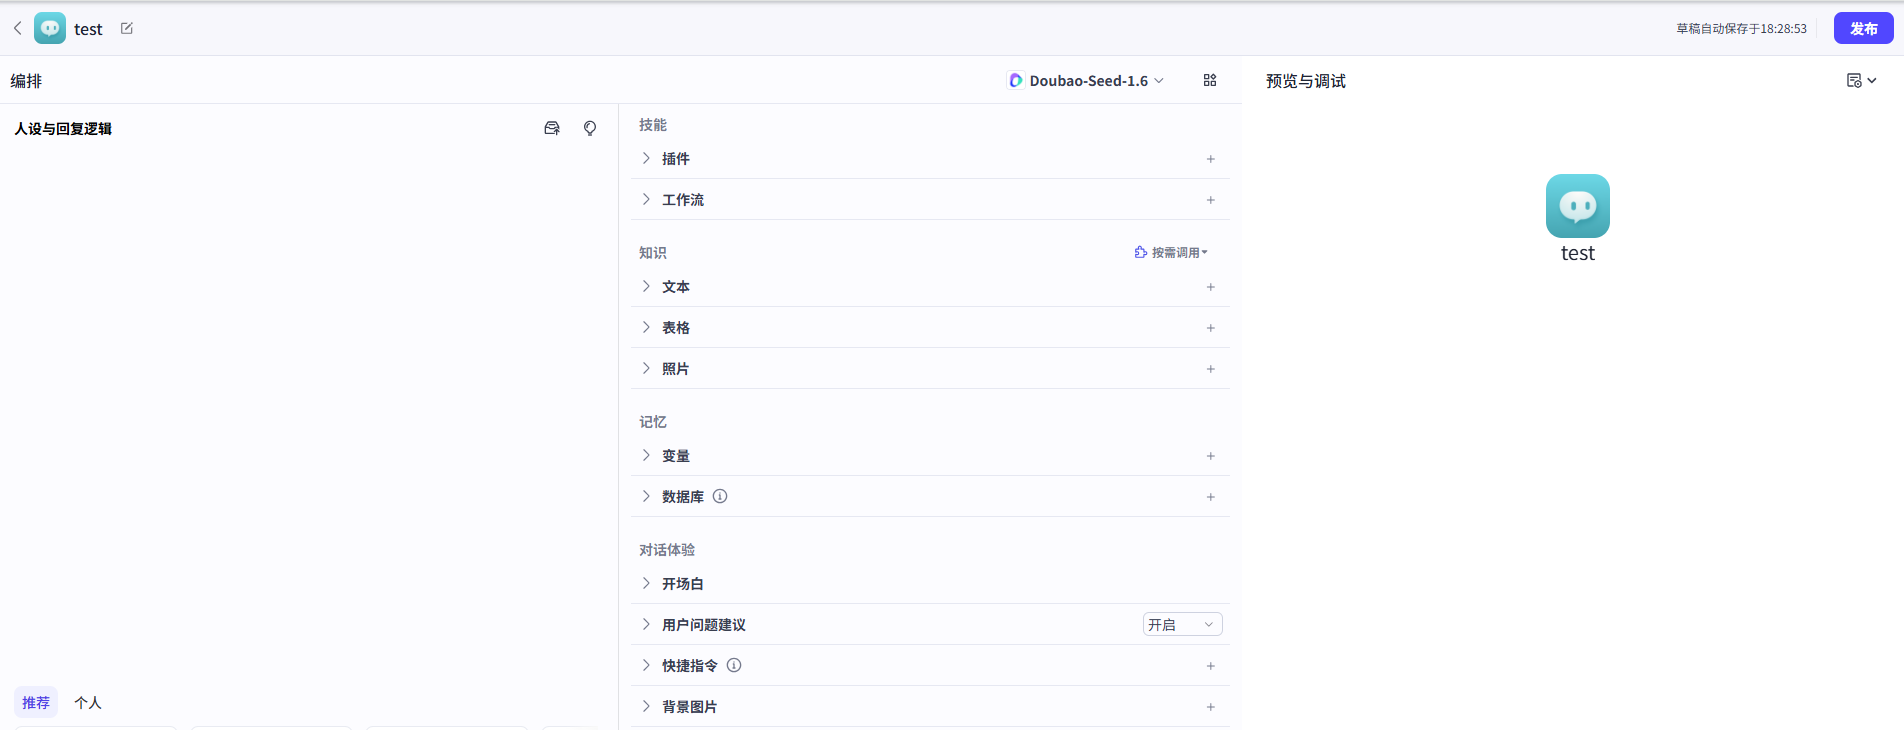Click the edit icon next to test
This screenshot has width=1904, height=730.
point(127,28)
